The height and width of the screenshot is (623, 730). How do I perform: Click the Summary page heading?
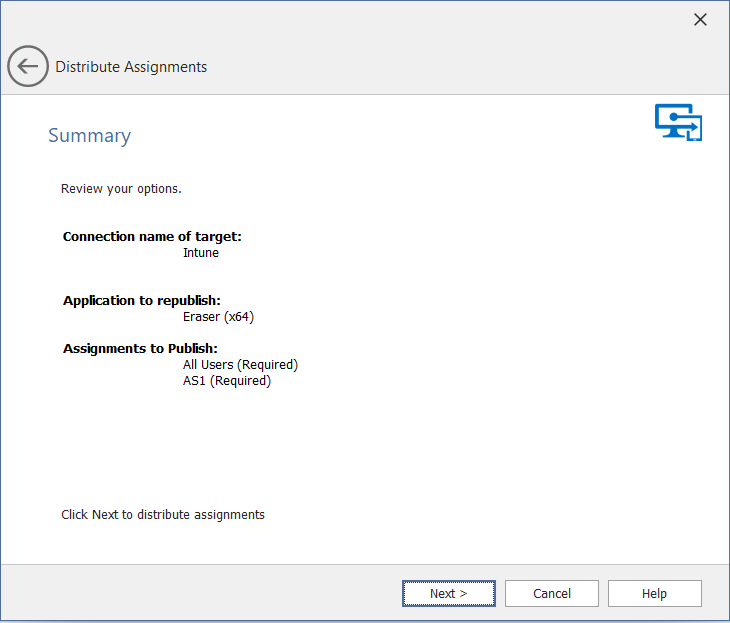coord(89,136)
